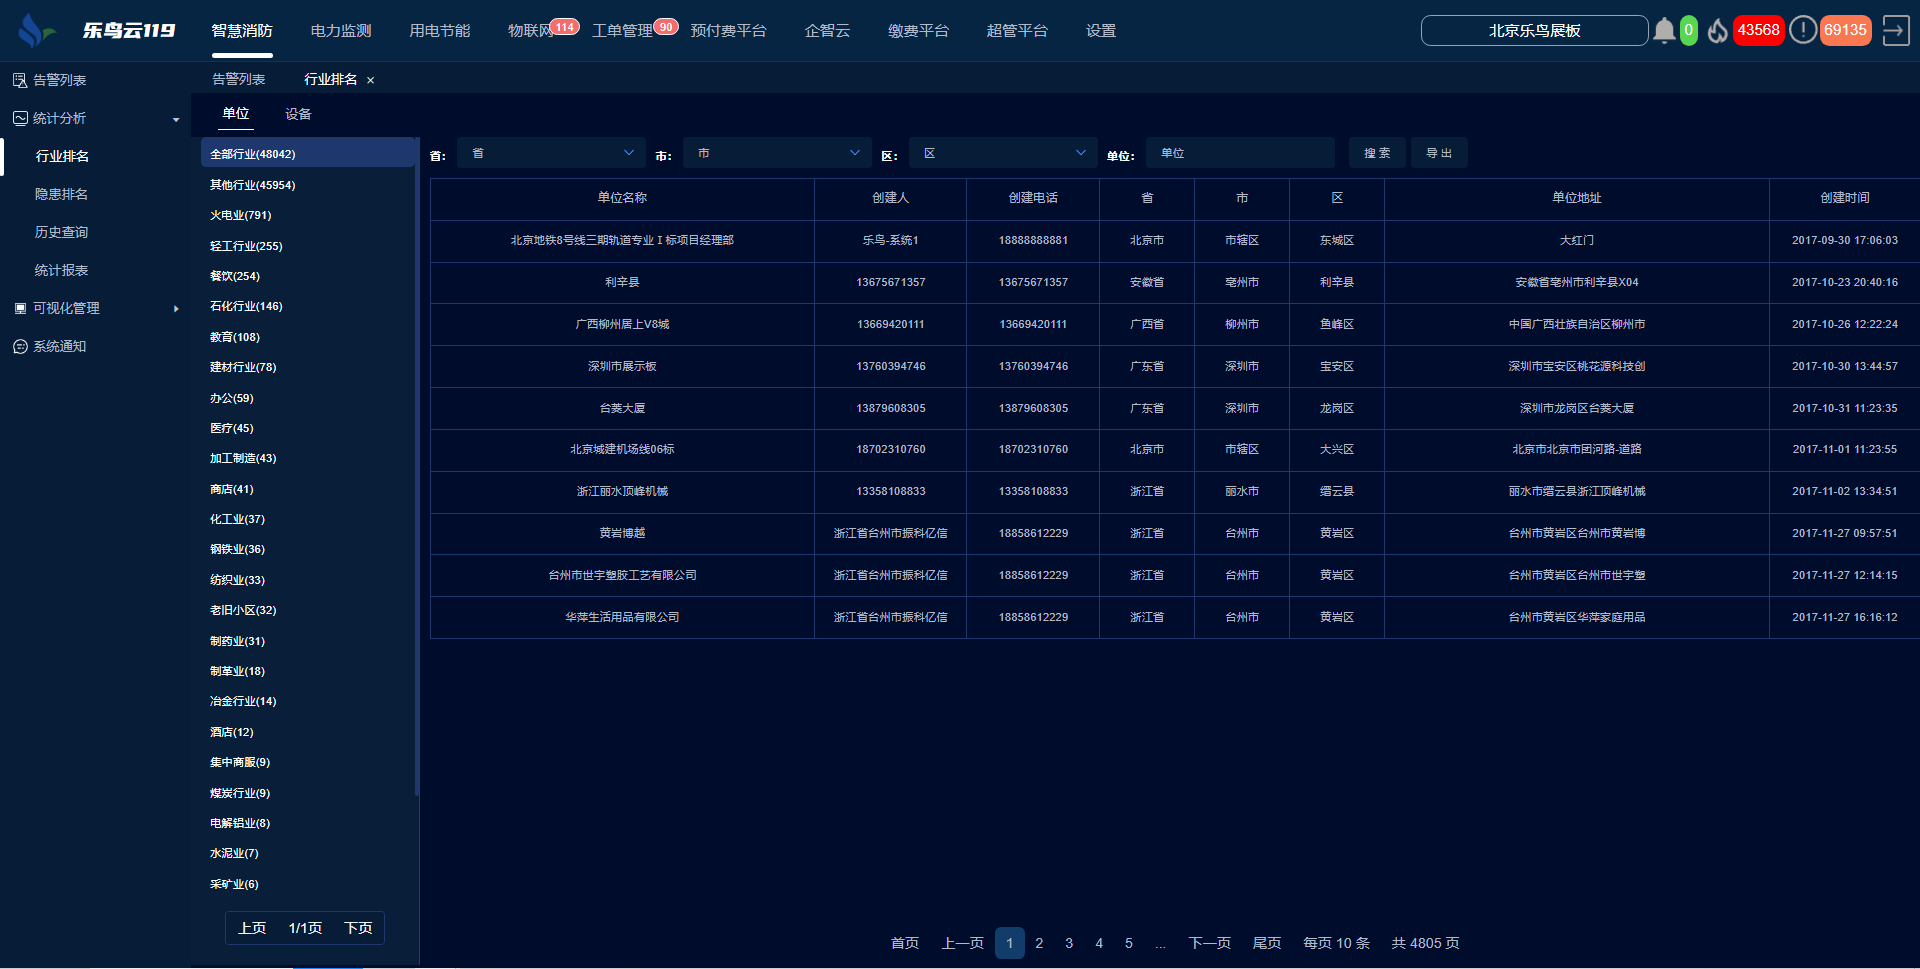The height and width of the screenshot is (969, 1920).
Task: Open the 市 city dropdown
Action: (x=777, y=153)
